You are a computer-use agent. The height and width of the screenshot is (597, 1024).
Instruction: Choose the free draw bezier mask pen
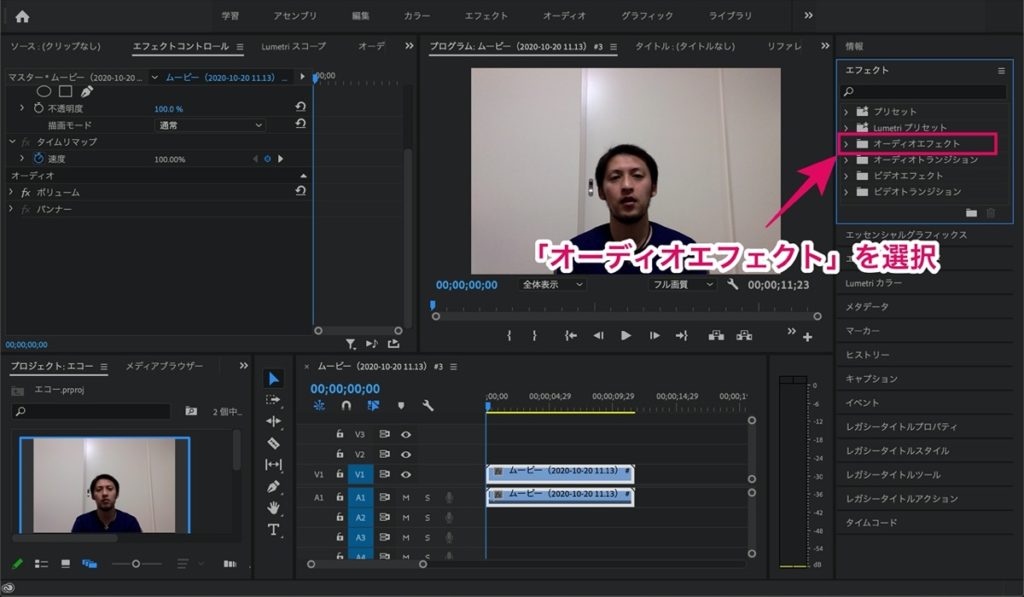pyautogui.click(x=86, y=91)
